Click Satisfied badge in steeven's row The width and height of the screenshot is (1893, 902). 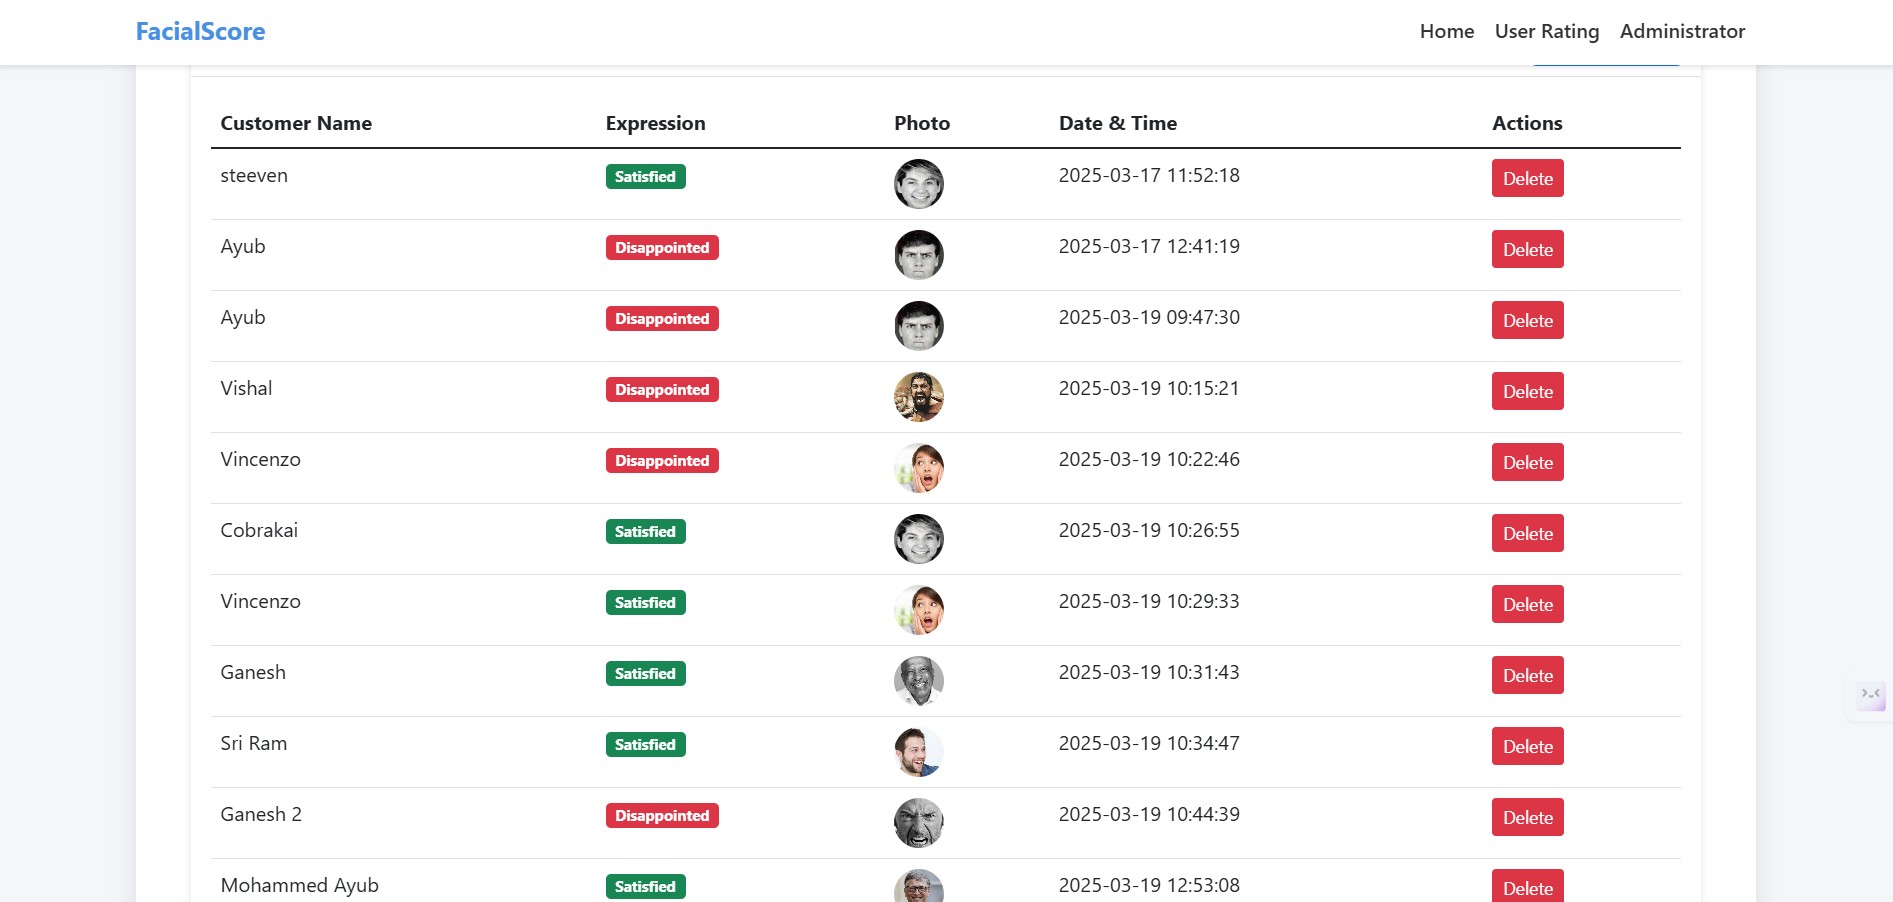[645, 177]
